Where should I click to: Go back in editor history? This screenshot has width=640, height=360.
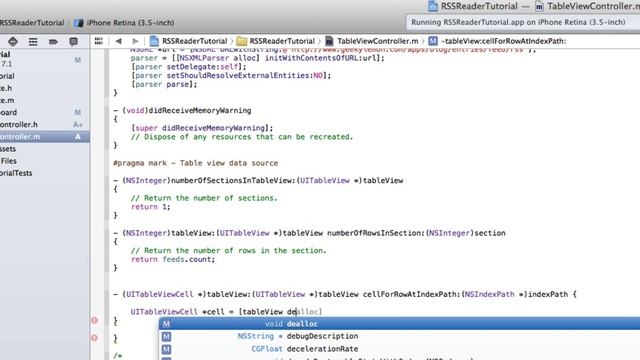118,41
